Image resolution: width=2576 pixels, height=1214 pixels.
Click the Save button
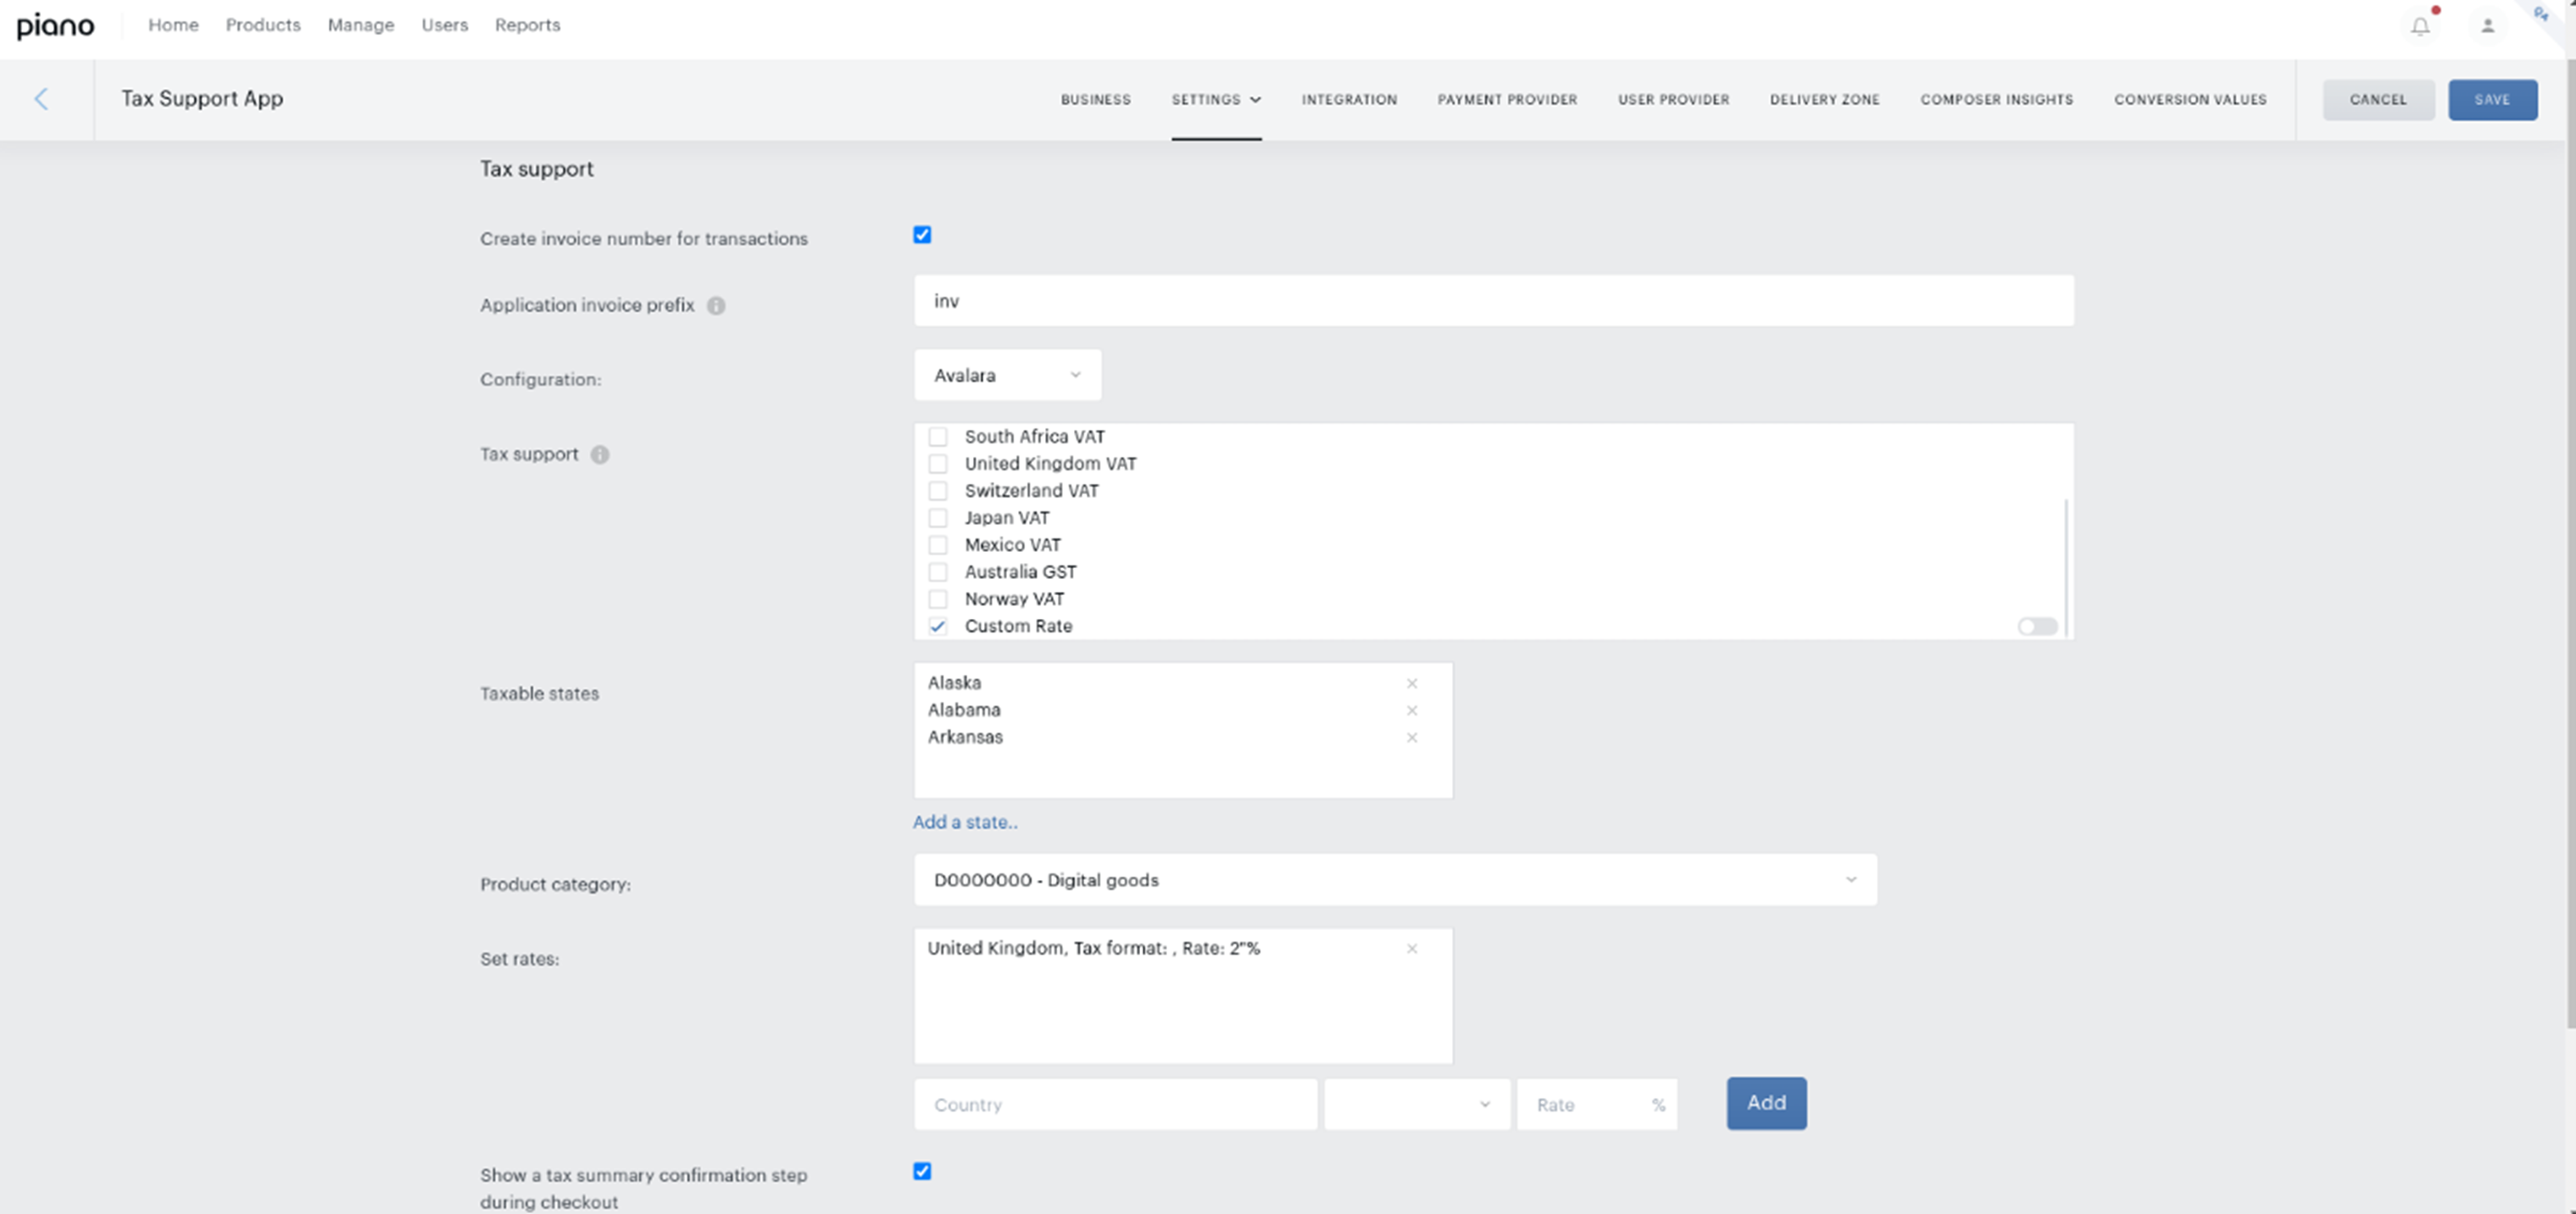click(x=2492, y=100)
